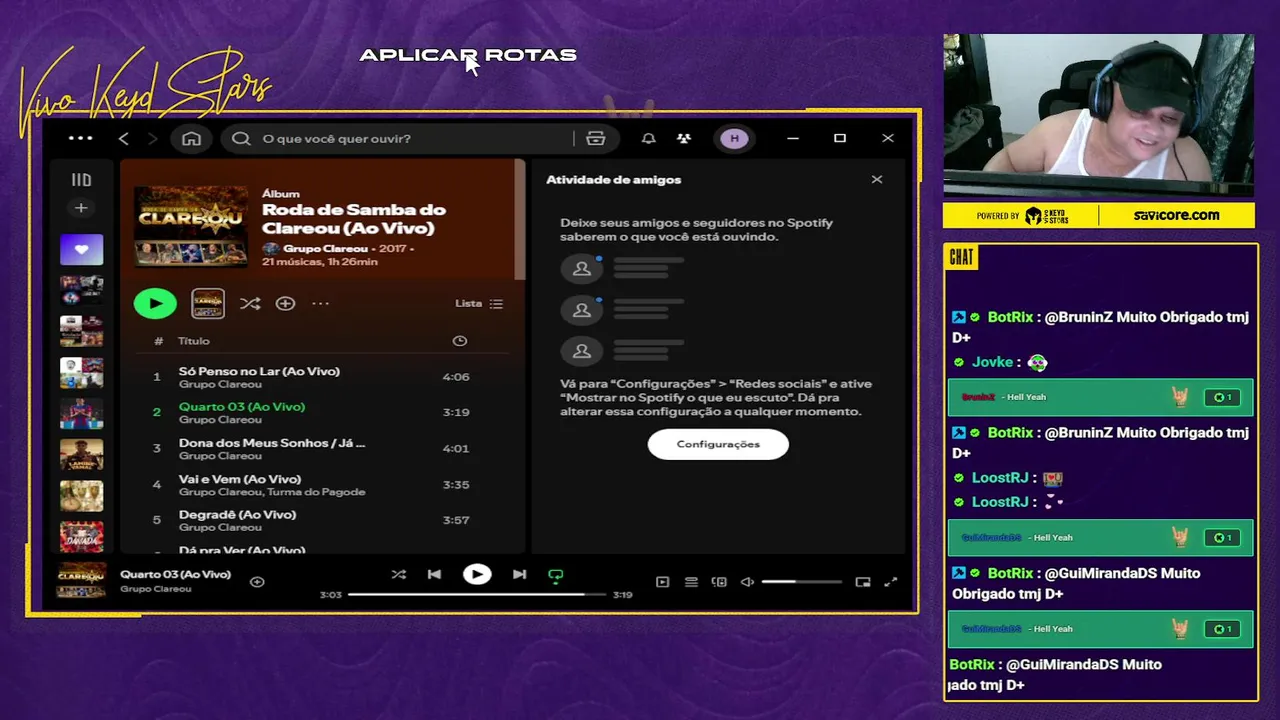Toggle shuffle in the player bar
The width and height of the screenshot is (1280, 720).
(x=399, y=574)
